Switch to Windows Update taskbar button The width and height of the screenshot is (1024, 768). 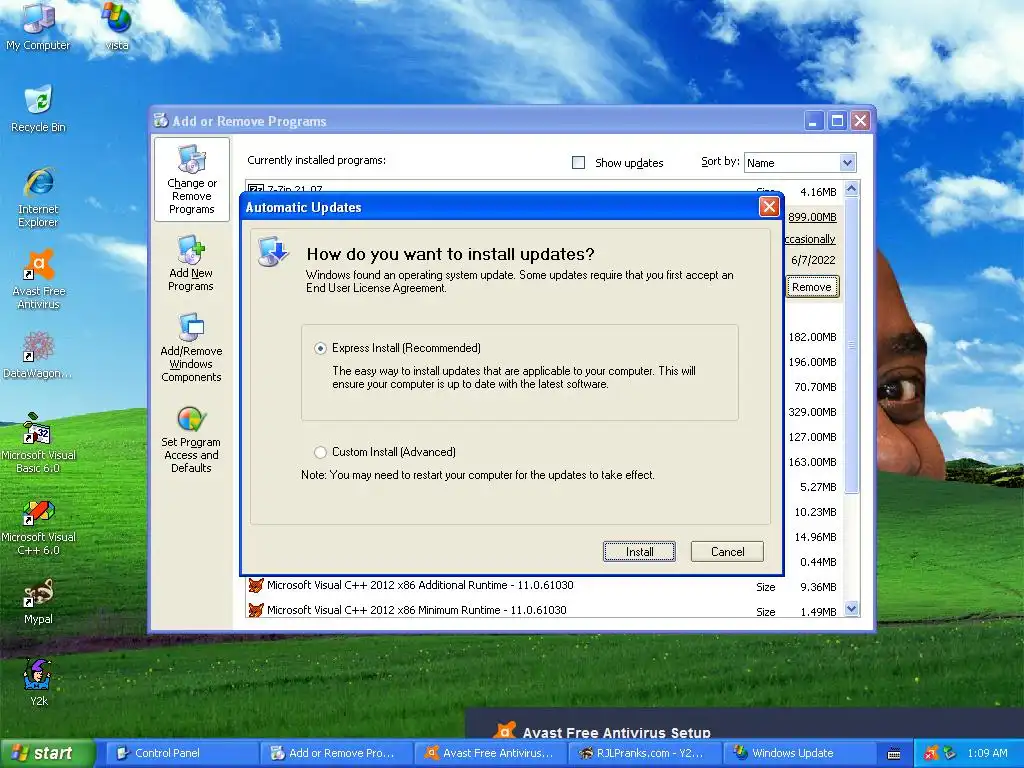[799, 753]
